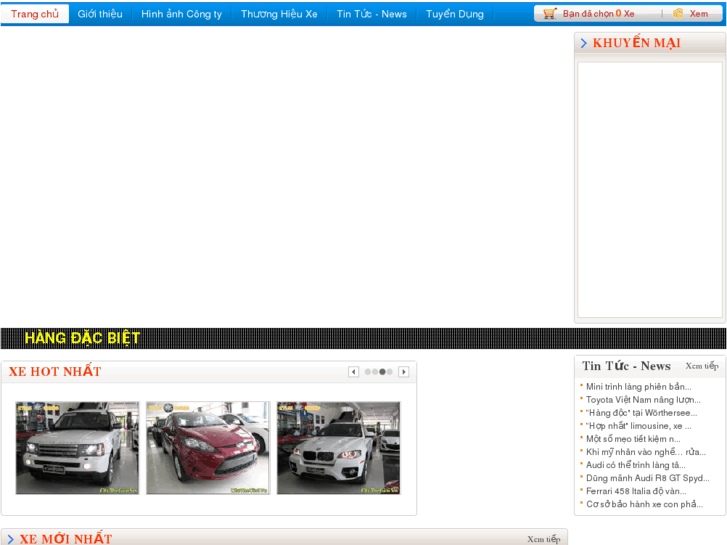Click the arrow icon beside Khuyến Mại

584,43
